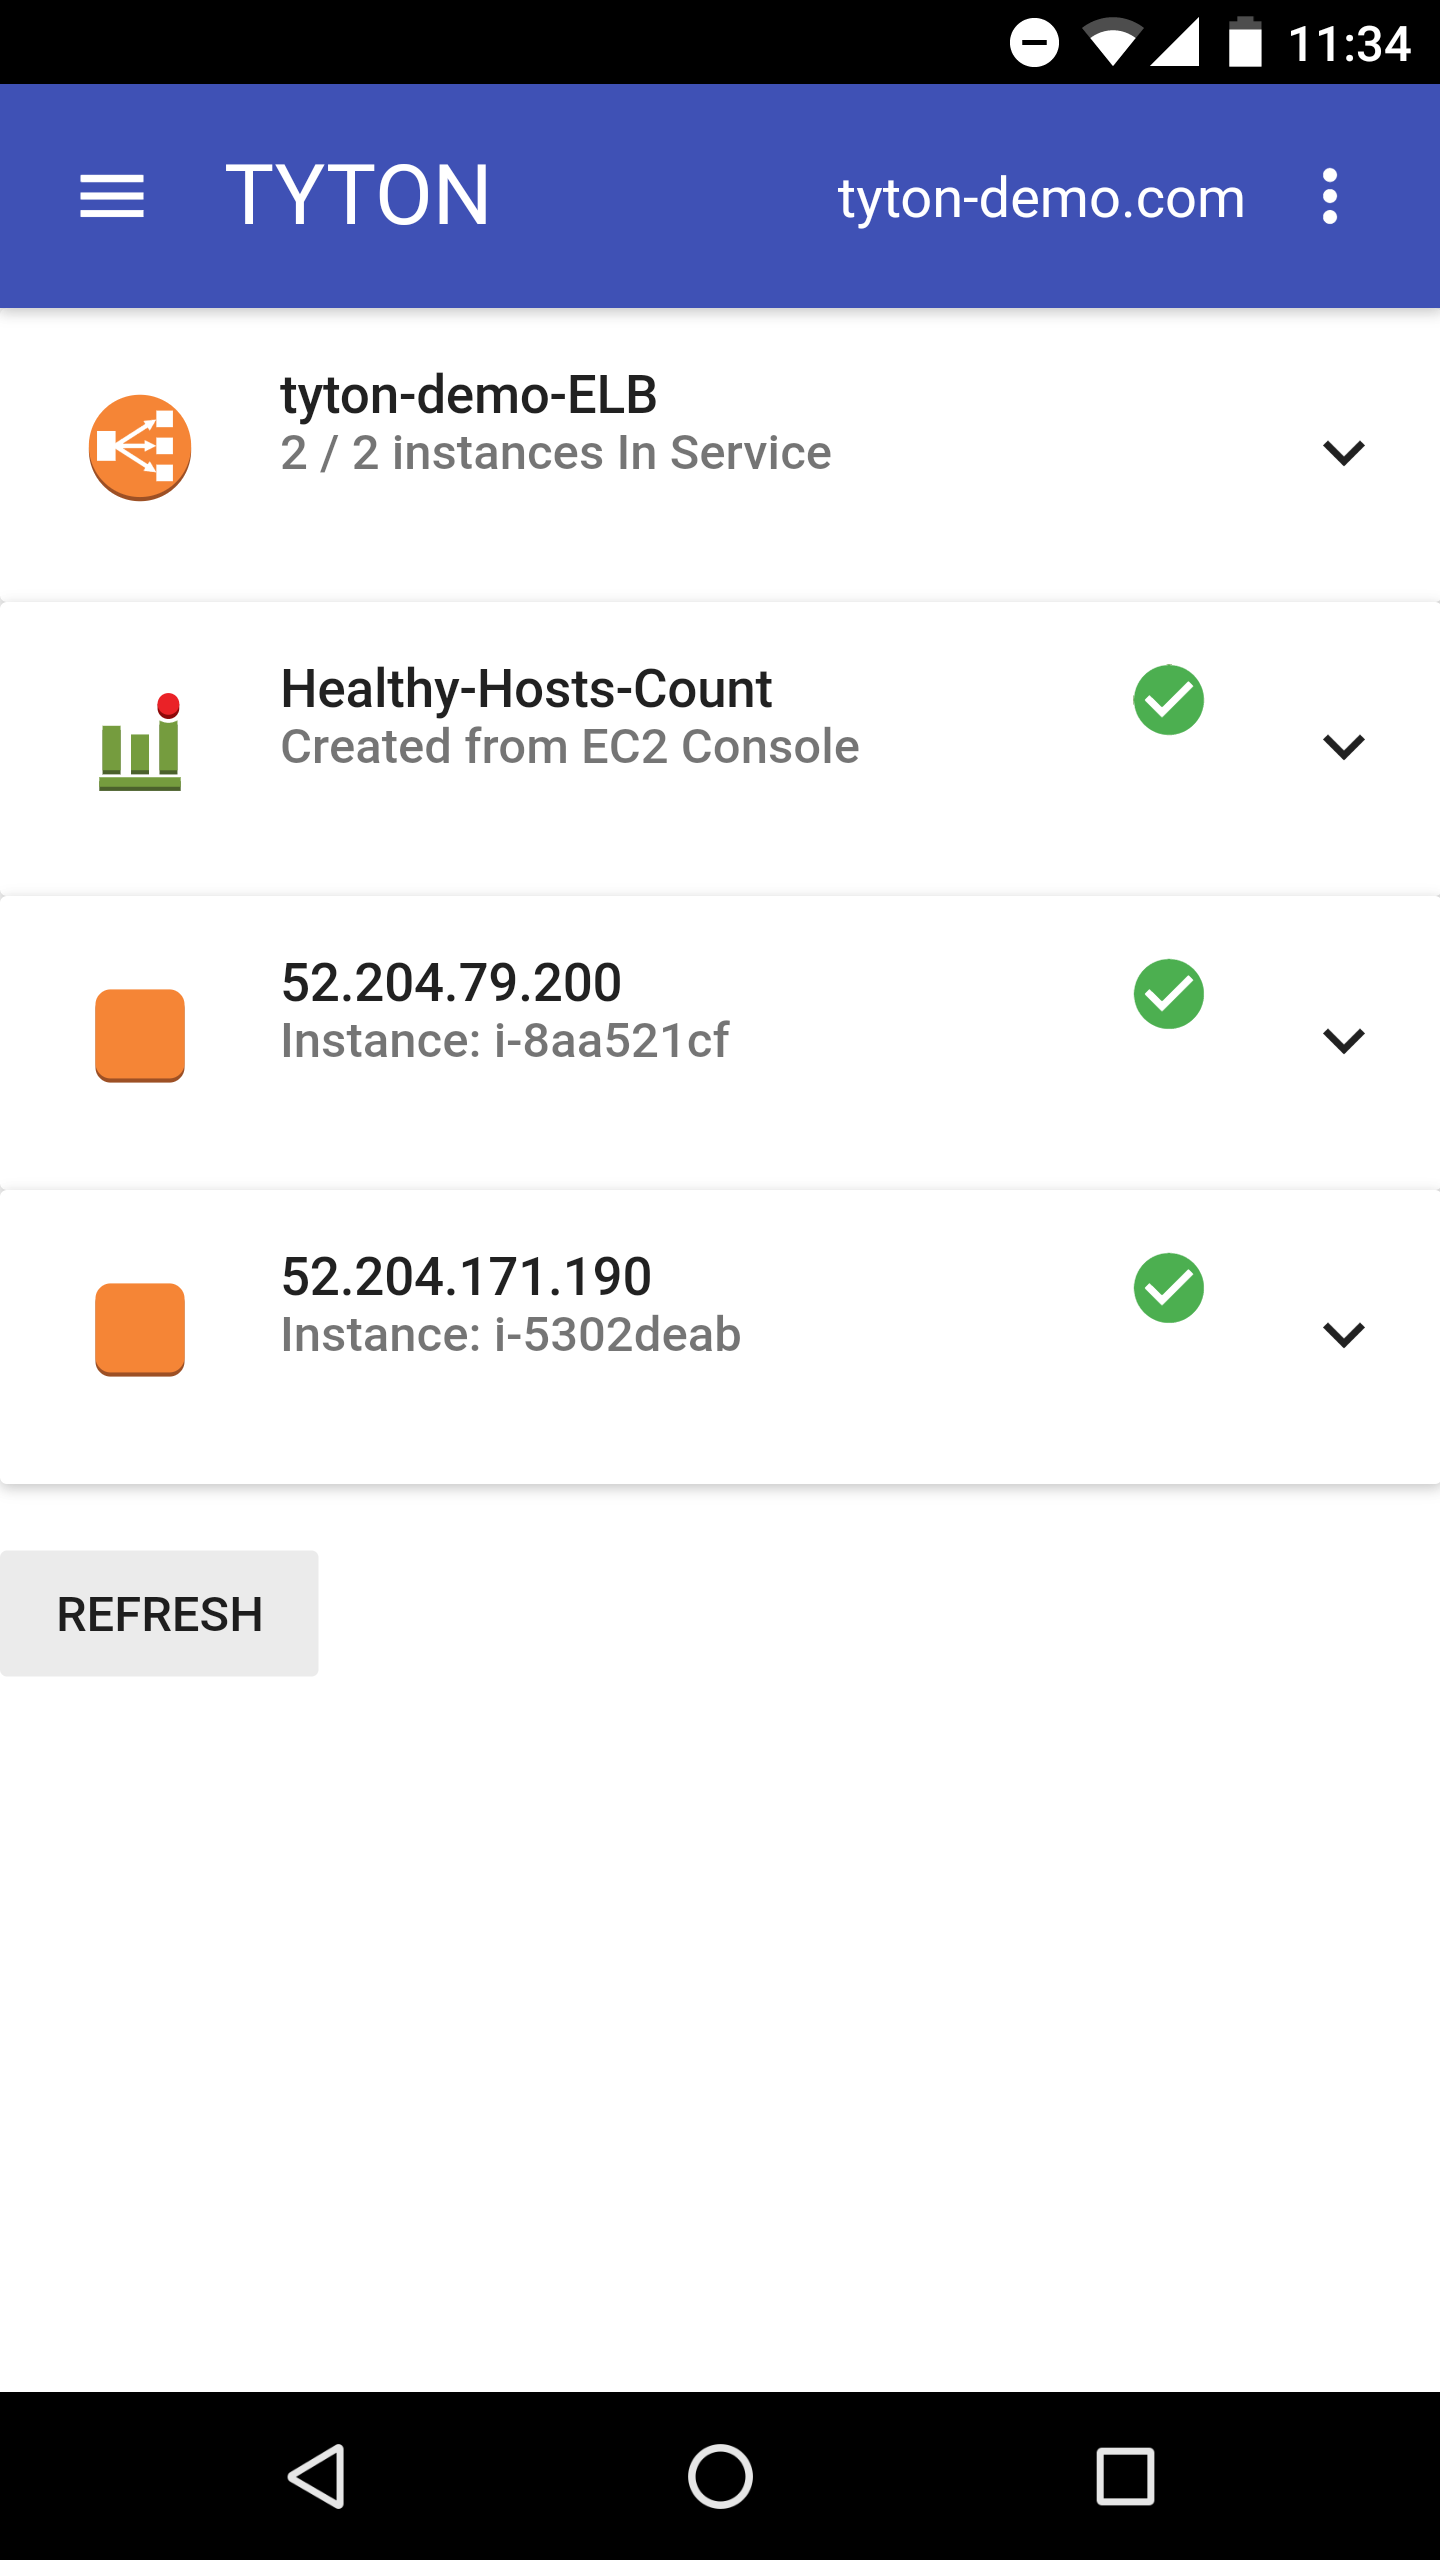This screenshot has height=2560, width=1440.
Task: Expand the Healthy-Hosts-Count alarm details
Action: 1343,747
